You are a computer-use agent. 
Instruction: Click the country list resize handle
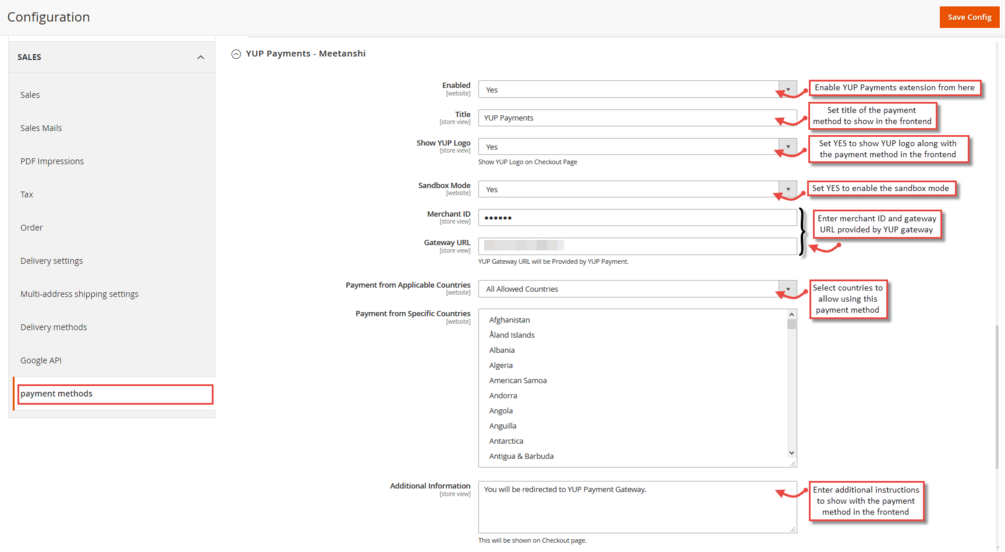point(792,463)
